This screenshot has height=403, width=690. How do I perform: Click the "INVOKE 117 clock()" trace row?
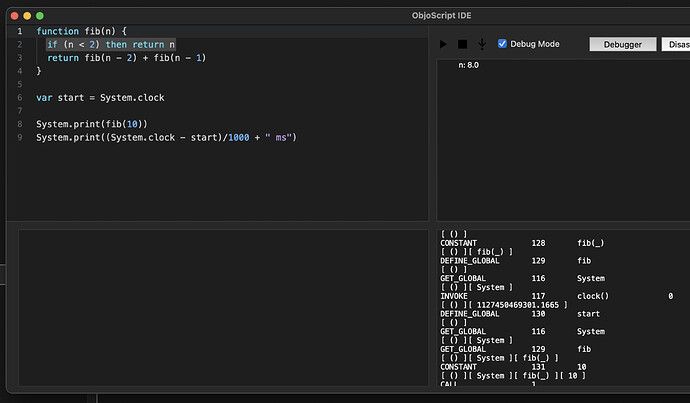[557, 296]
